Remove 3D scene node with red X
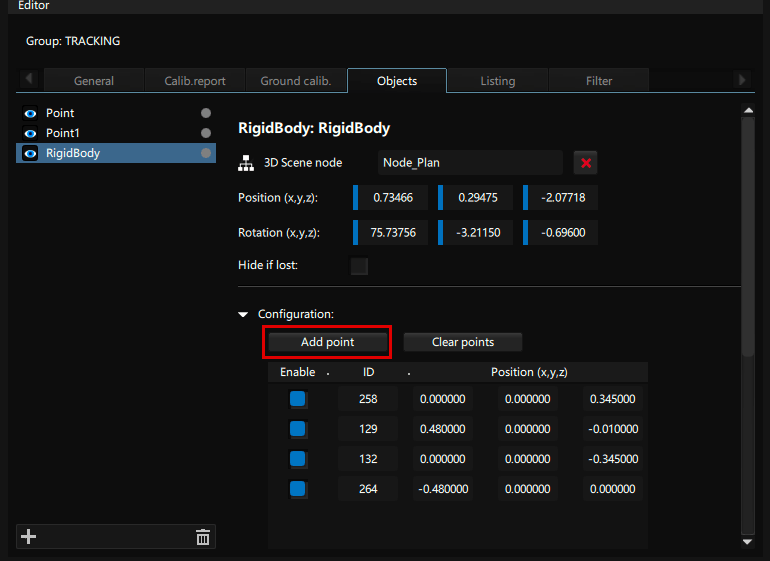The image size is (770, 561). (585, 163)
